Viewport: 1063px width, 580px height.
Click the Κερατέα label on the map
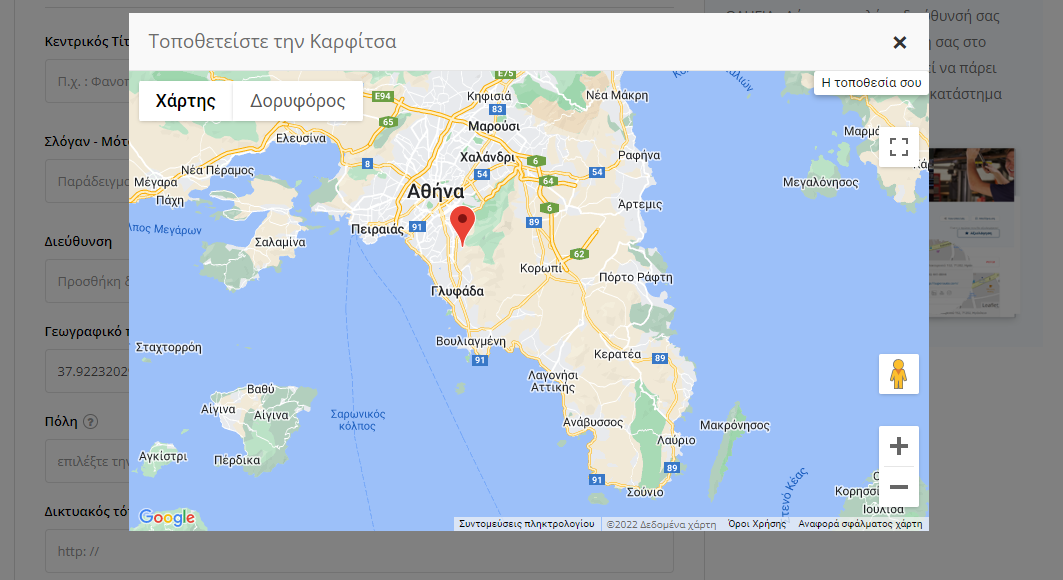pyautogui.click(x=617, y=354)
